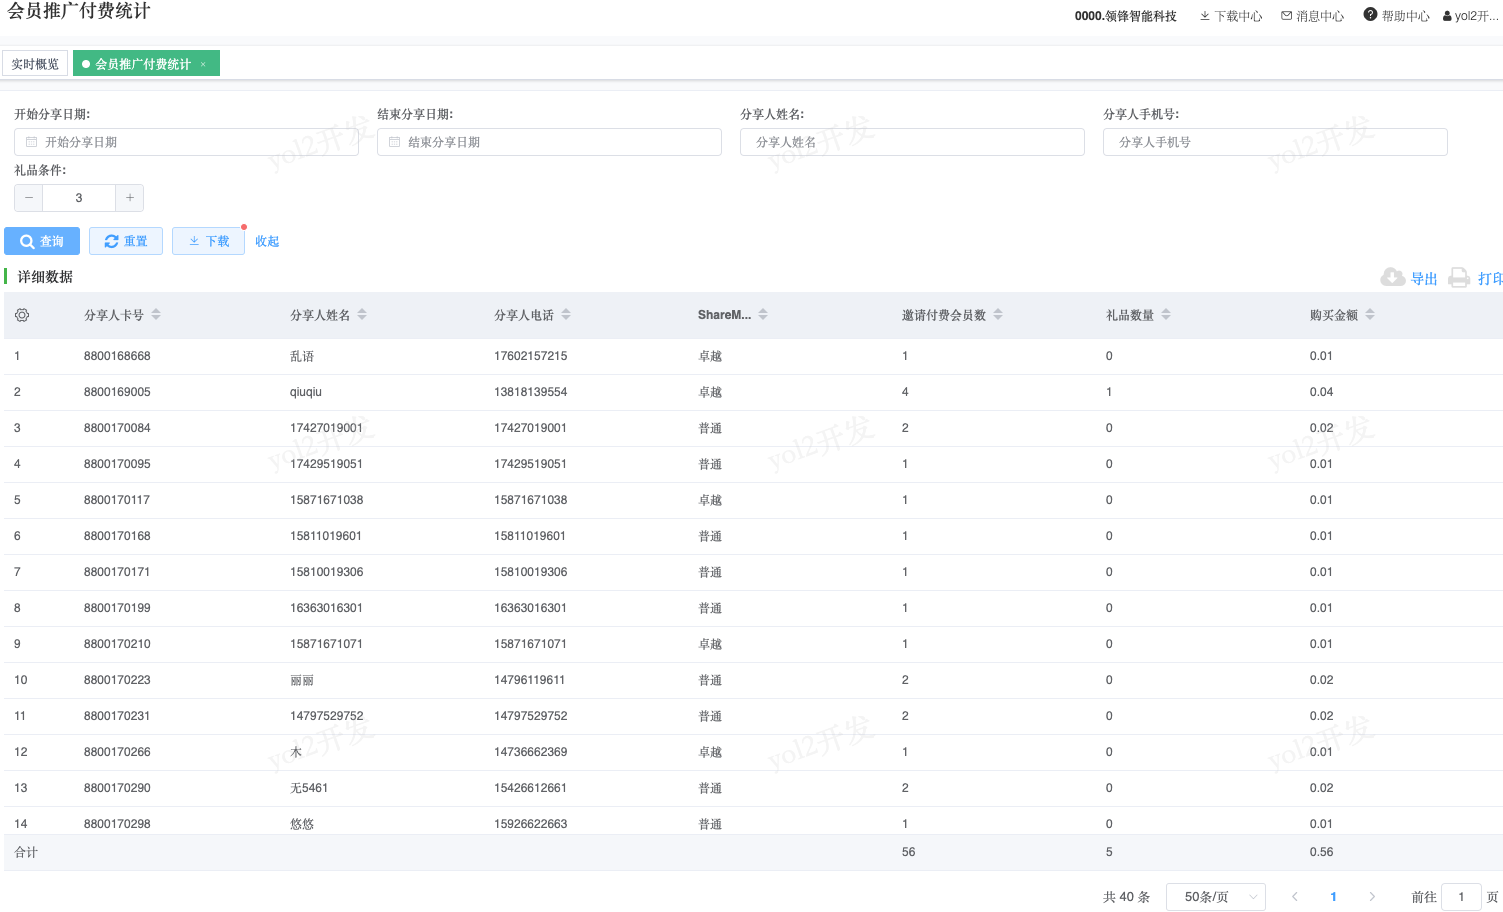Switch to the 实时概览 tab
Viewport: 1503px width, 912px height.
[x=35, y=64]
